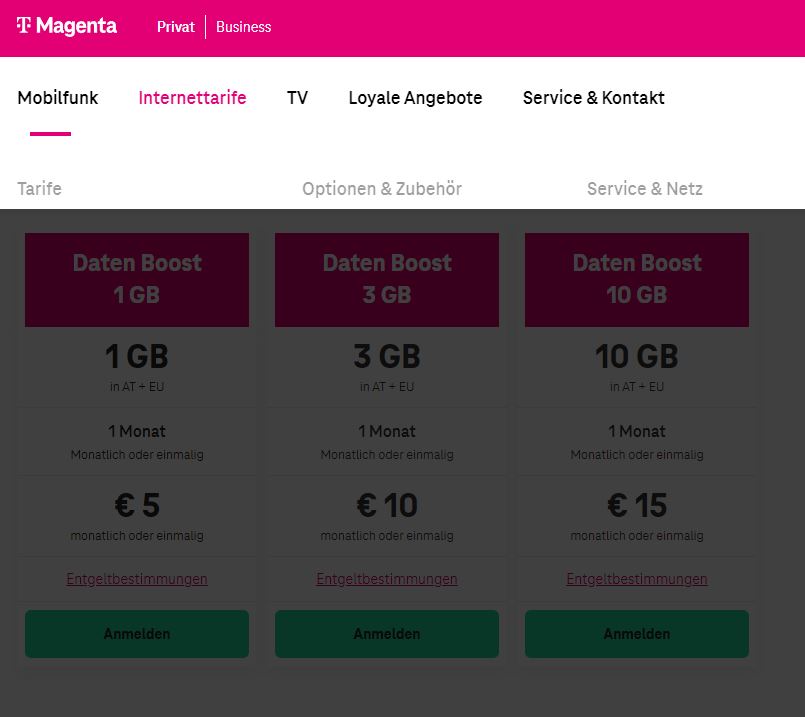Click the Daten Boost 3 GB header tile

387,280
